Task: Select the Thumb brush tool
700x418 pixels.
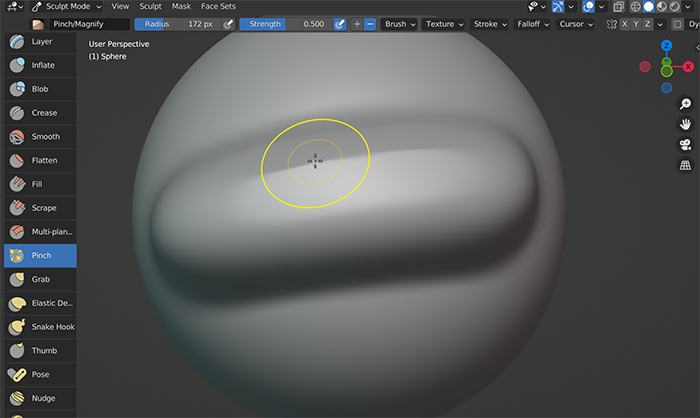Action: point(40,351)
